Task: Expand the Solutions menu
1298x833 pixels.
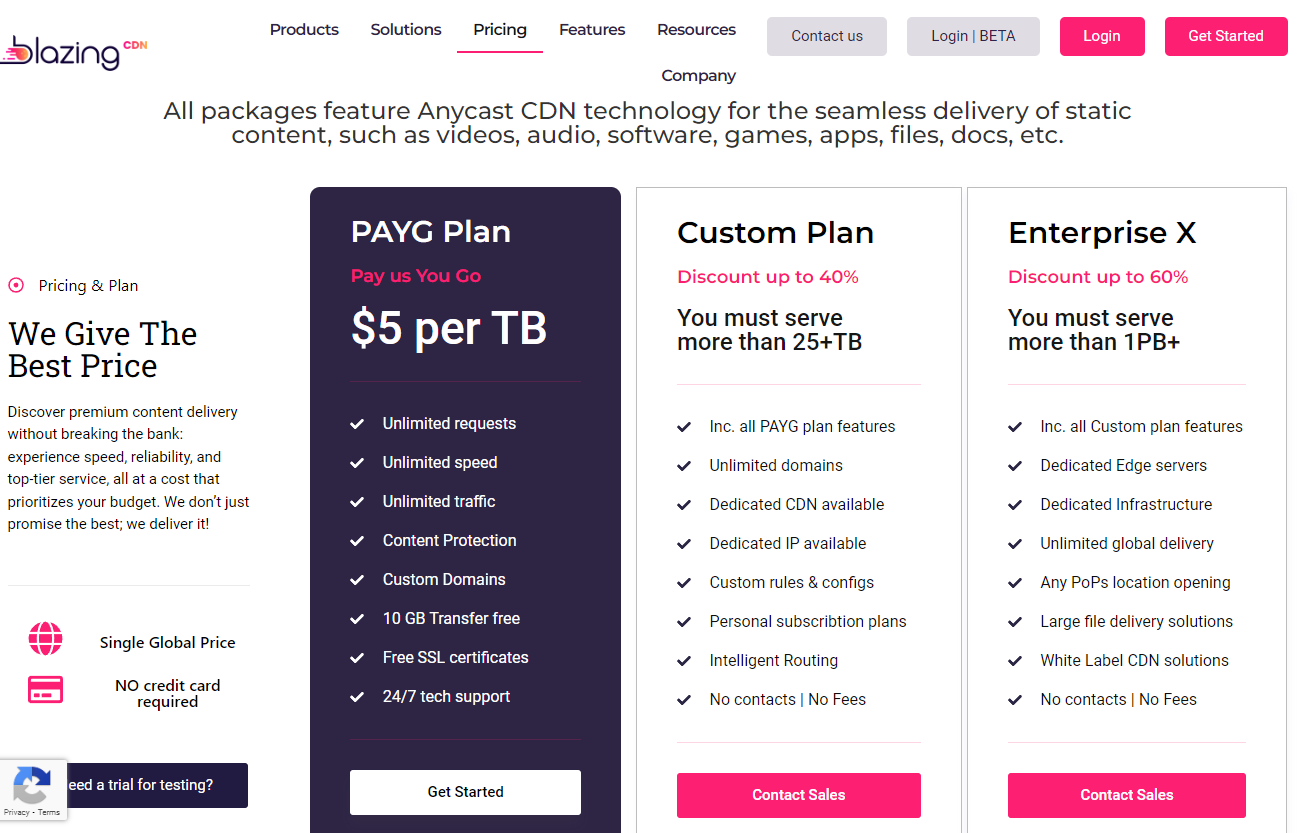Action: [406, 29]
